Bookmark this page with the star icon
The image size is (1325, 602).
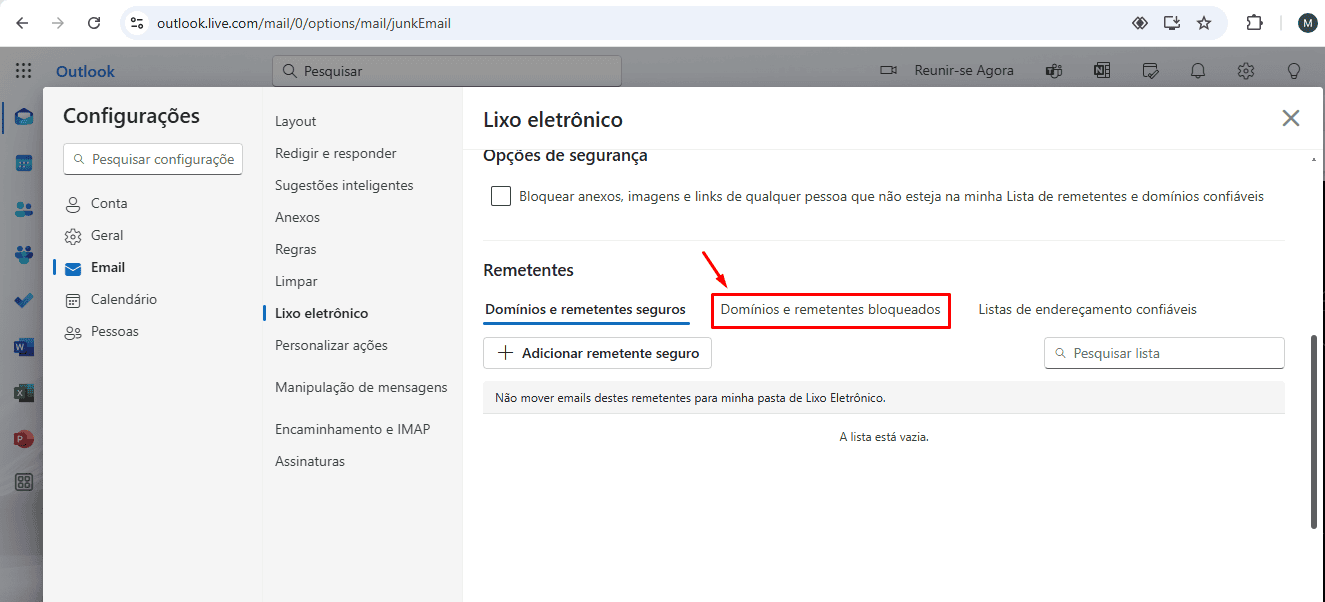pyautogui.click(x=1204, y=22)
